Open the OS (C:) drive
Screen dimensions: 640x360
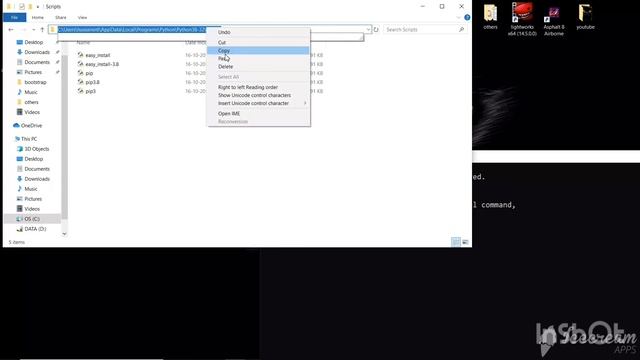pyautogui.click(x=32, y=219)
